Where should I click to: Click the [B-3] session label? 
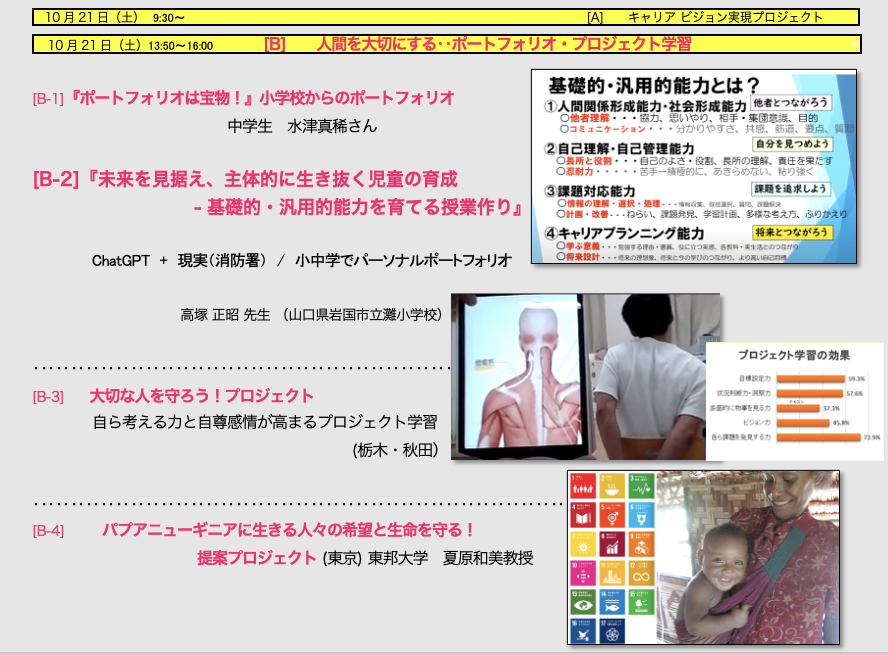pyautogui.click(x=48, y=397)
